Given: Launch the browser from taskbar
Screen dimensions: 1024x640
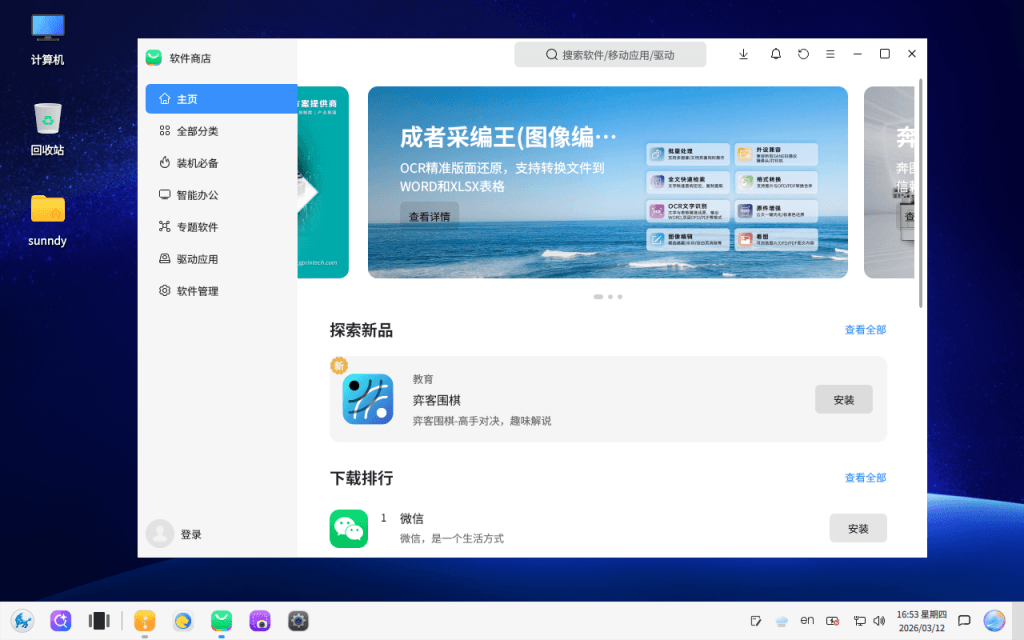Looking at the screenshot, I should pyautogui.click(x=183, y=620).
